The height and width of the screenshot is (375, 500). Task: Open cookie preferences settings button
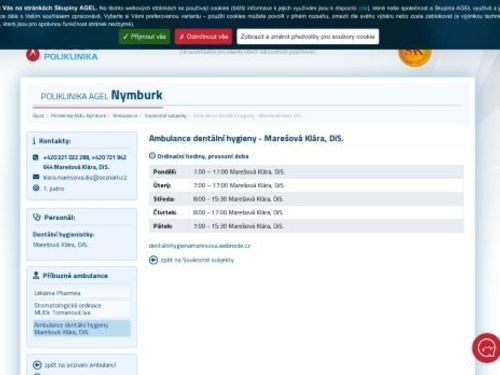[x=308, y=37]
